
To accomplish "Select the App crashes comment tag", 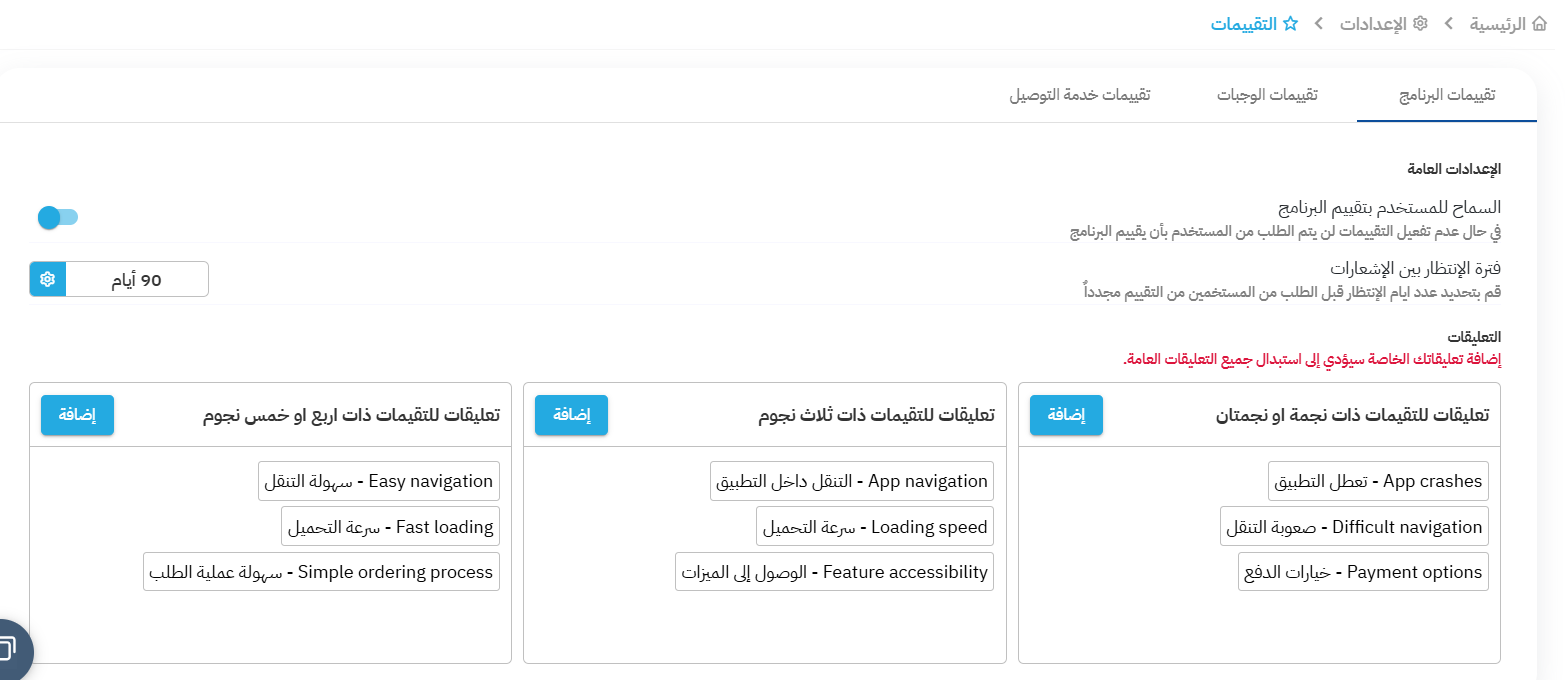I will [1378, 481].
